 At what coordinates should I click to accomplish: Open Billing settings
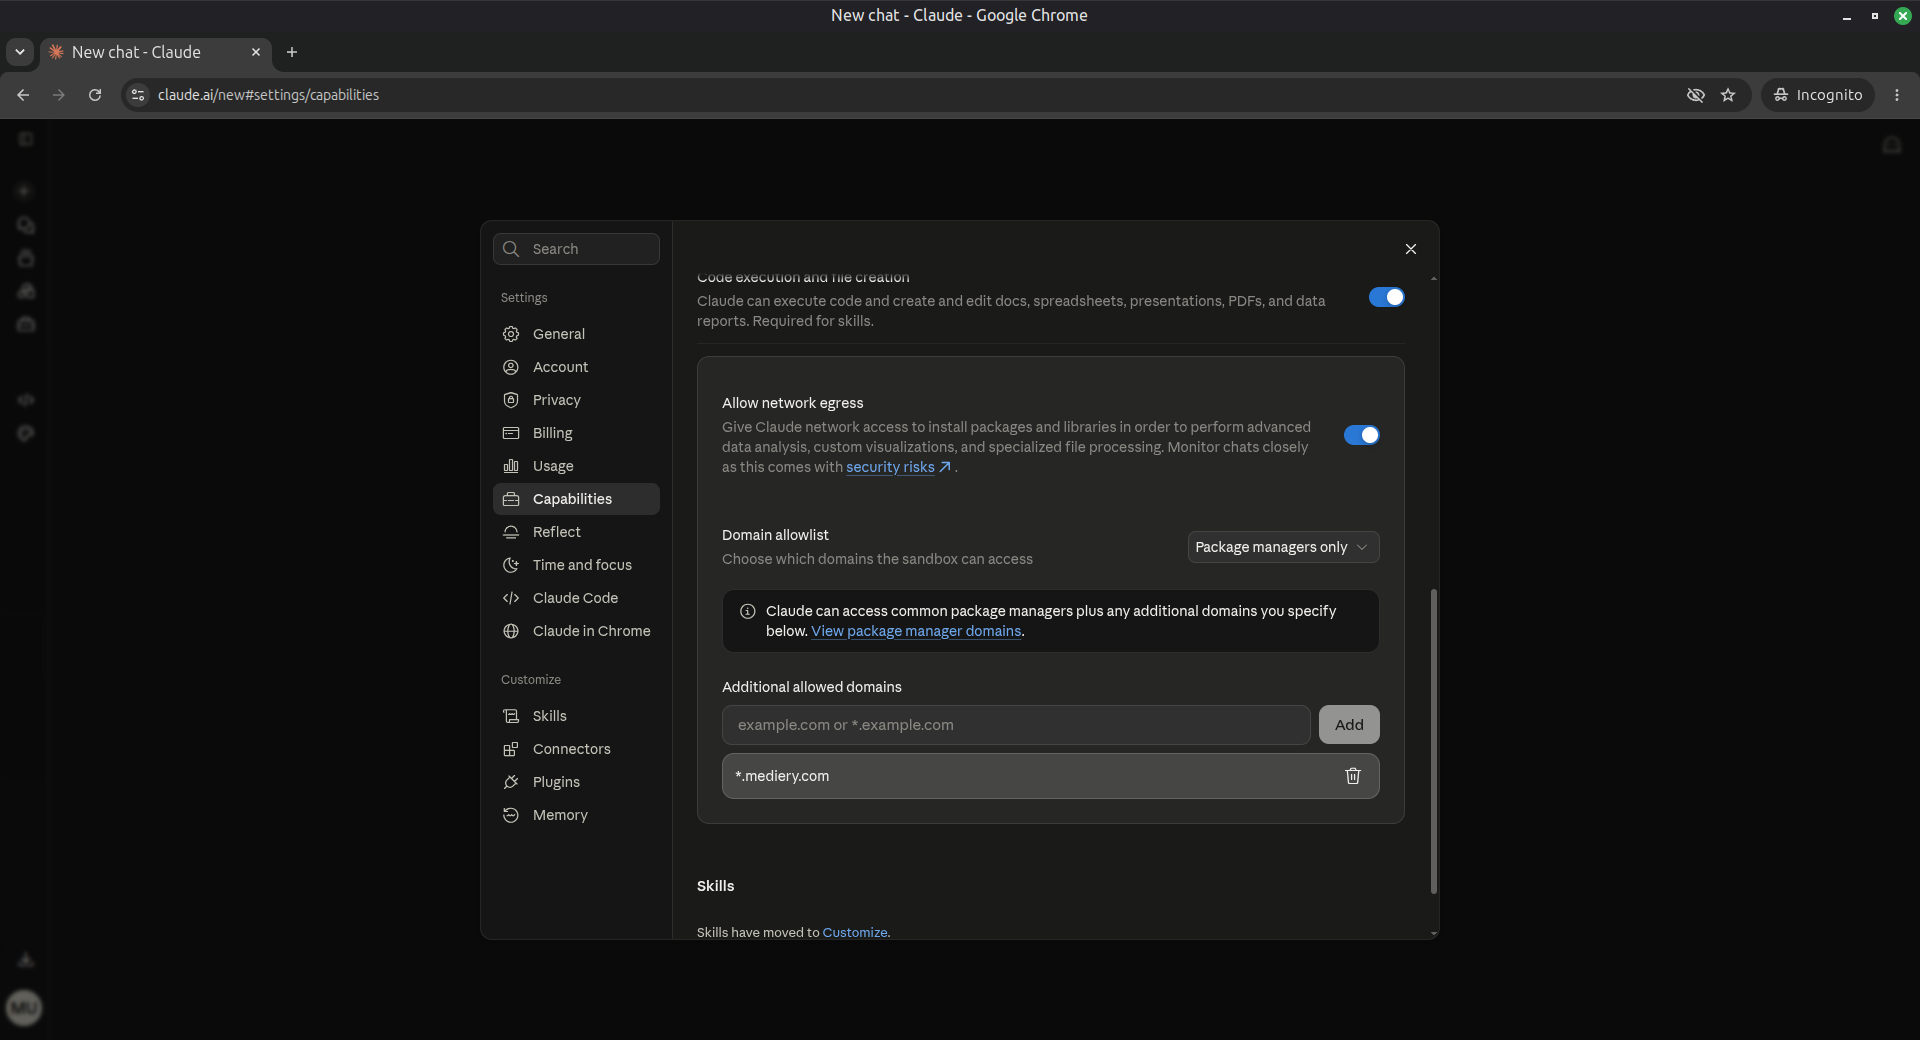[576, 433]
